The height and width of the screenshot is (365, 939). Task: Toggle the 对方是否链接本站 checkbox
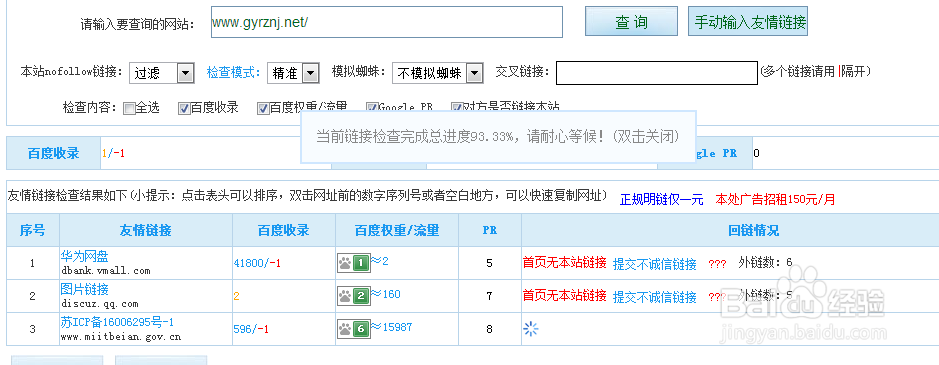coord(456,108)
